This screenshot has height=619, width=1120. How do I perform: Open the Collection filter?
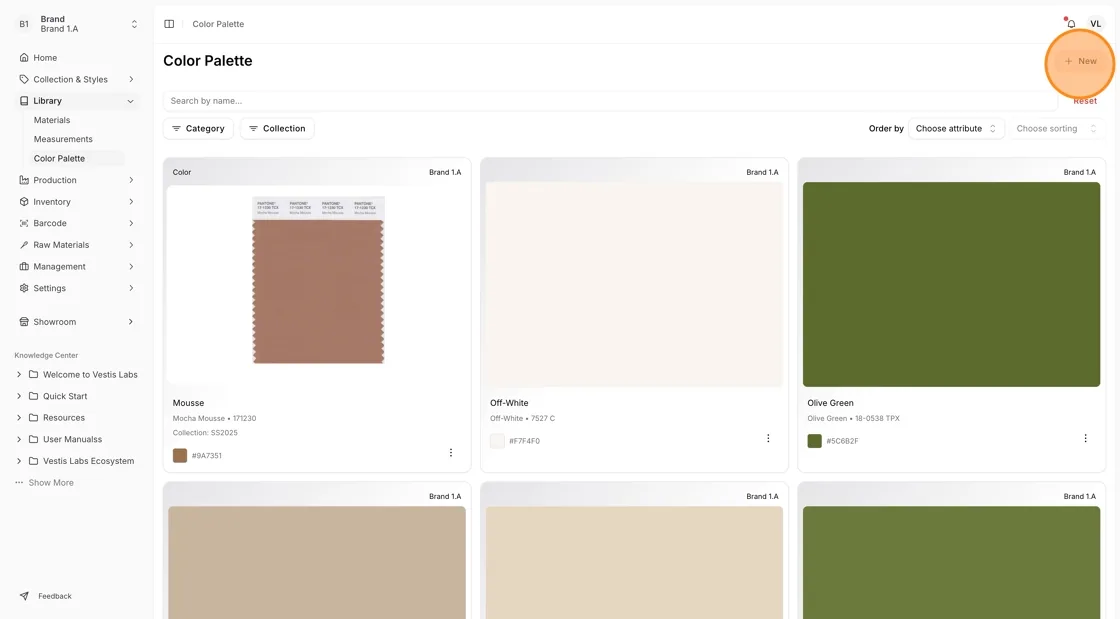click(277, 129)
